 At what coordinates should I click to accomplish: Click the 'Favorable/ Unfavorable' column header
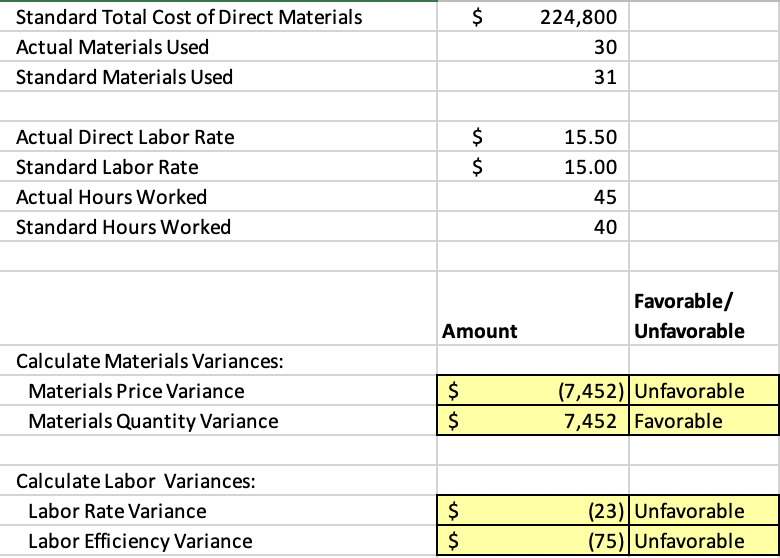pos(689,316)
